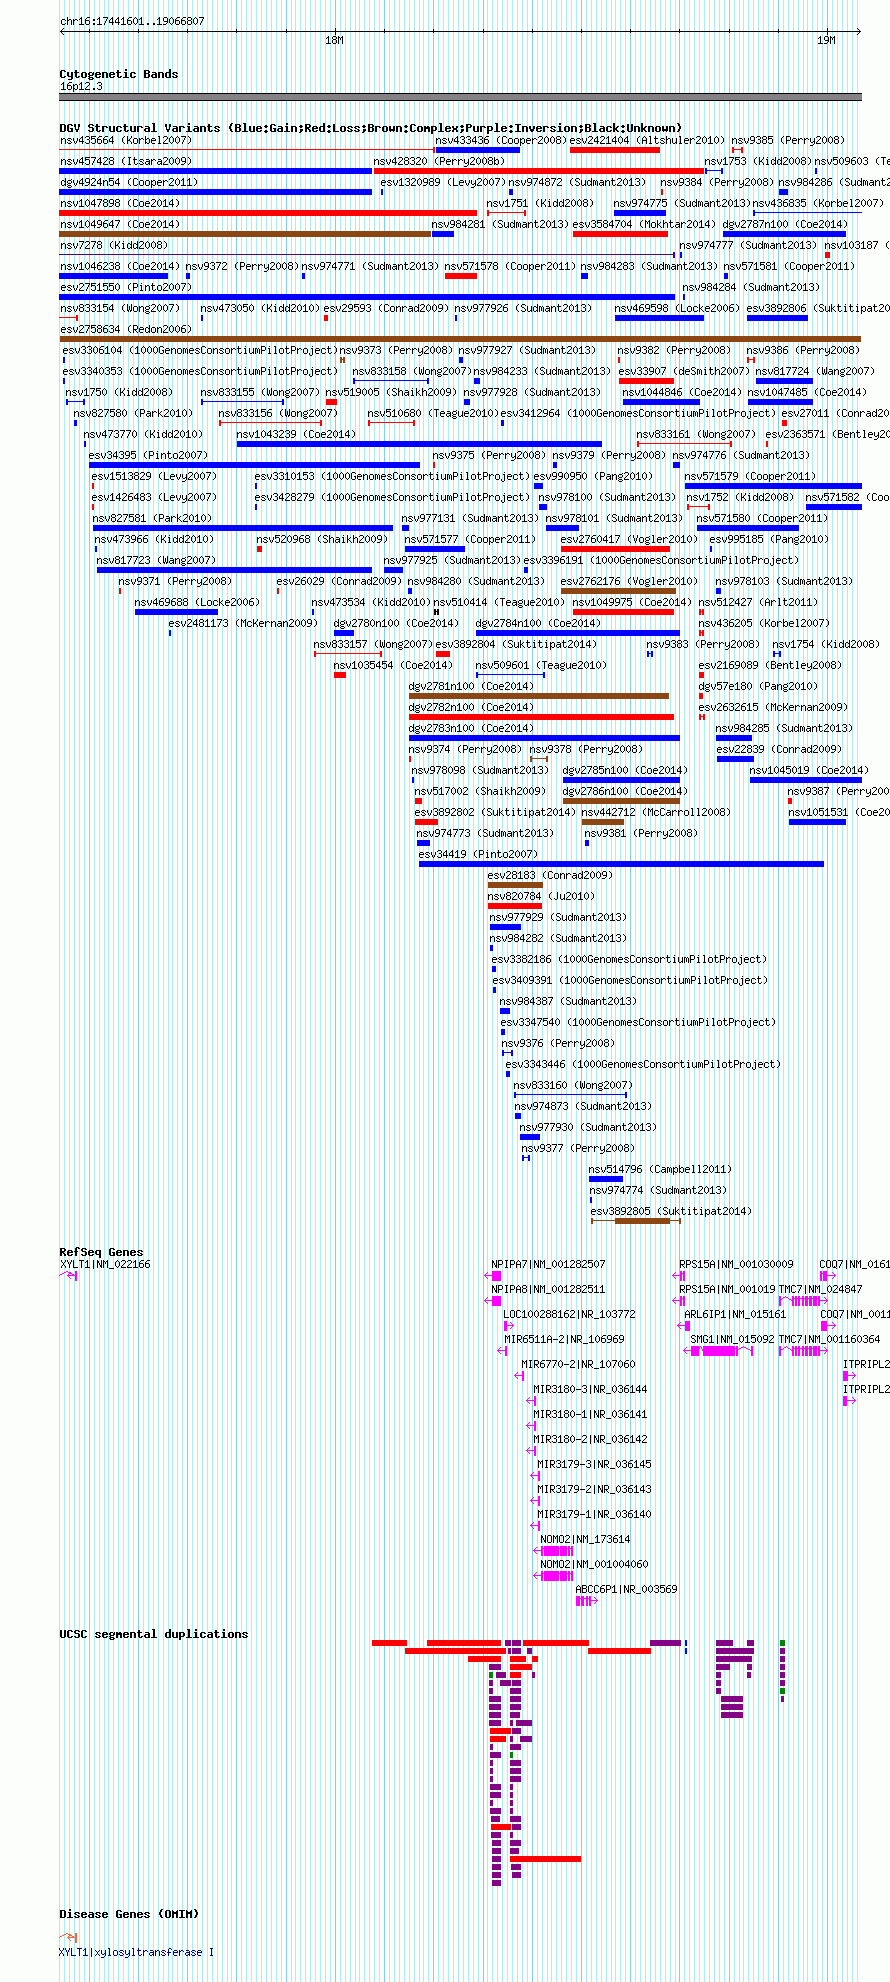
Task: Click the nsv1045019 (Coe2014) label
Action: tap(809, 770)
